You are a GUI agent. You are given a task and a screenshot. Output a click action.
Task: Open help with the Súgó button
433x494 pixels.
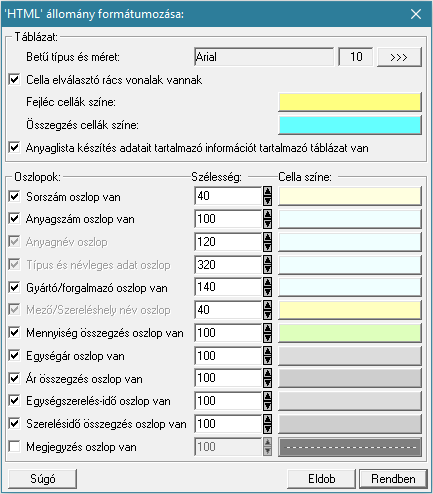tap(43, 479)
